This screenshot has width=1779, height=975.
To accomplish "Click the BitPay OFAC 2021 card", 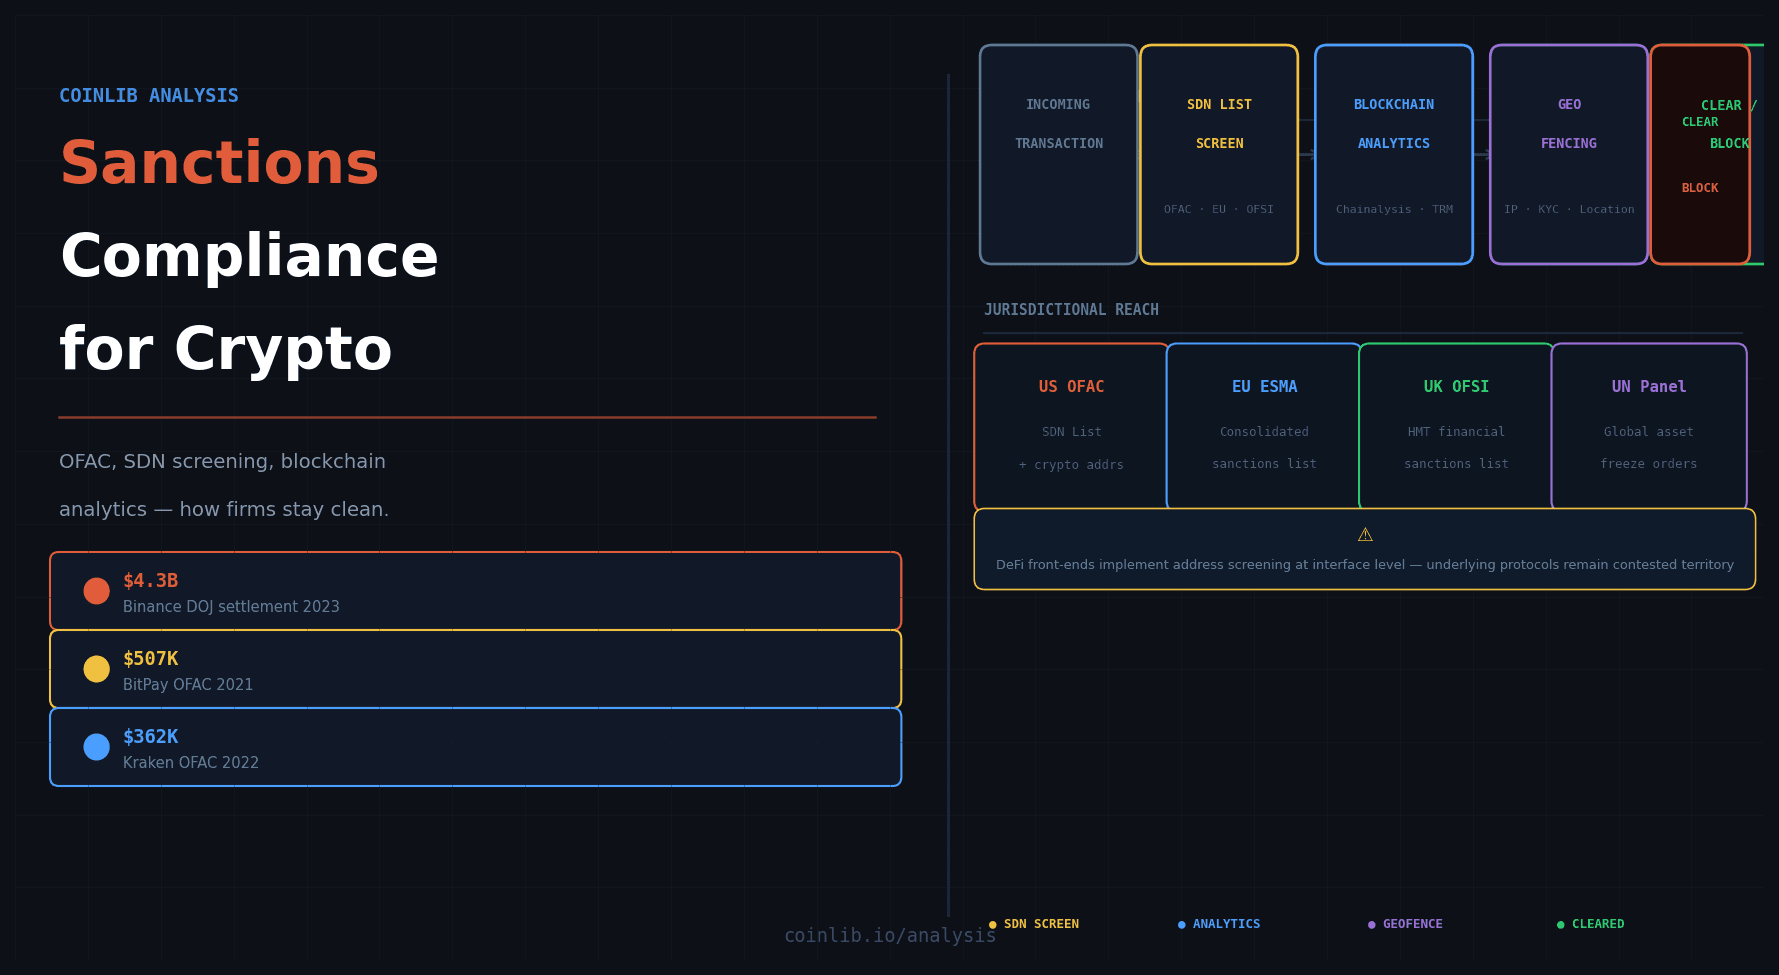I will coord(475,669).
